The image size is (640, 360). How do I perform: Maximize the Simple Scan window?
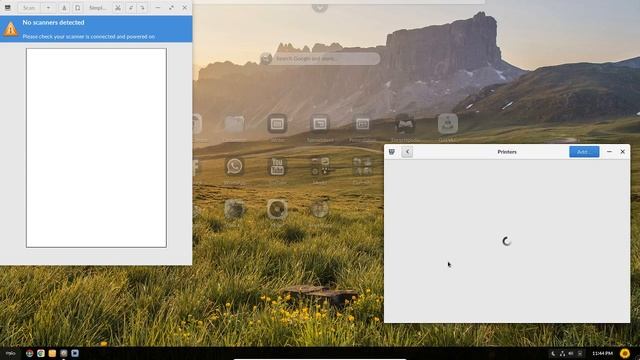point(171,8)
